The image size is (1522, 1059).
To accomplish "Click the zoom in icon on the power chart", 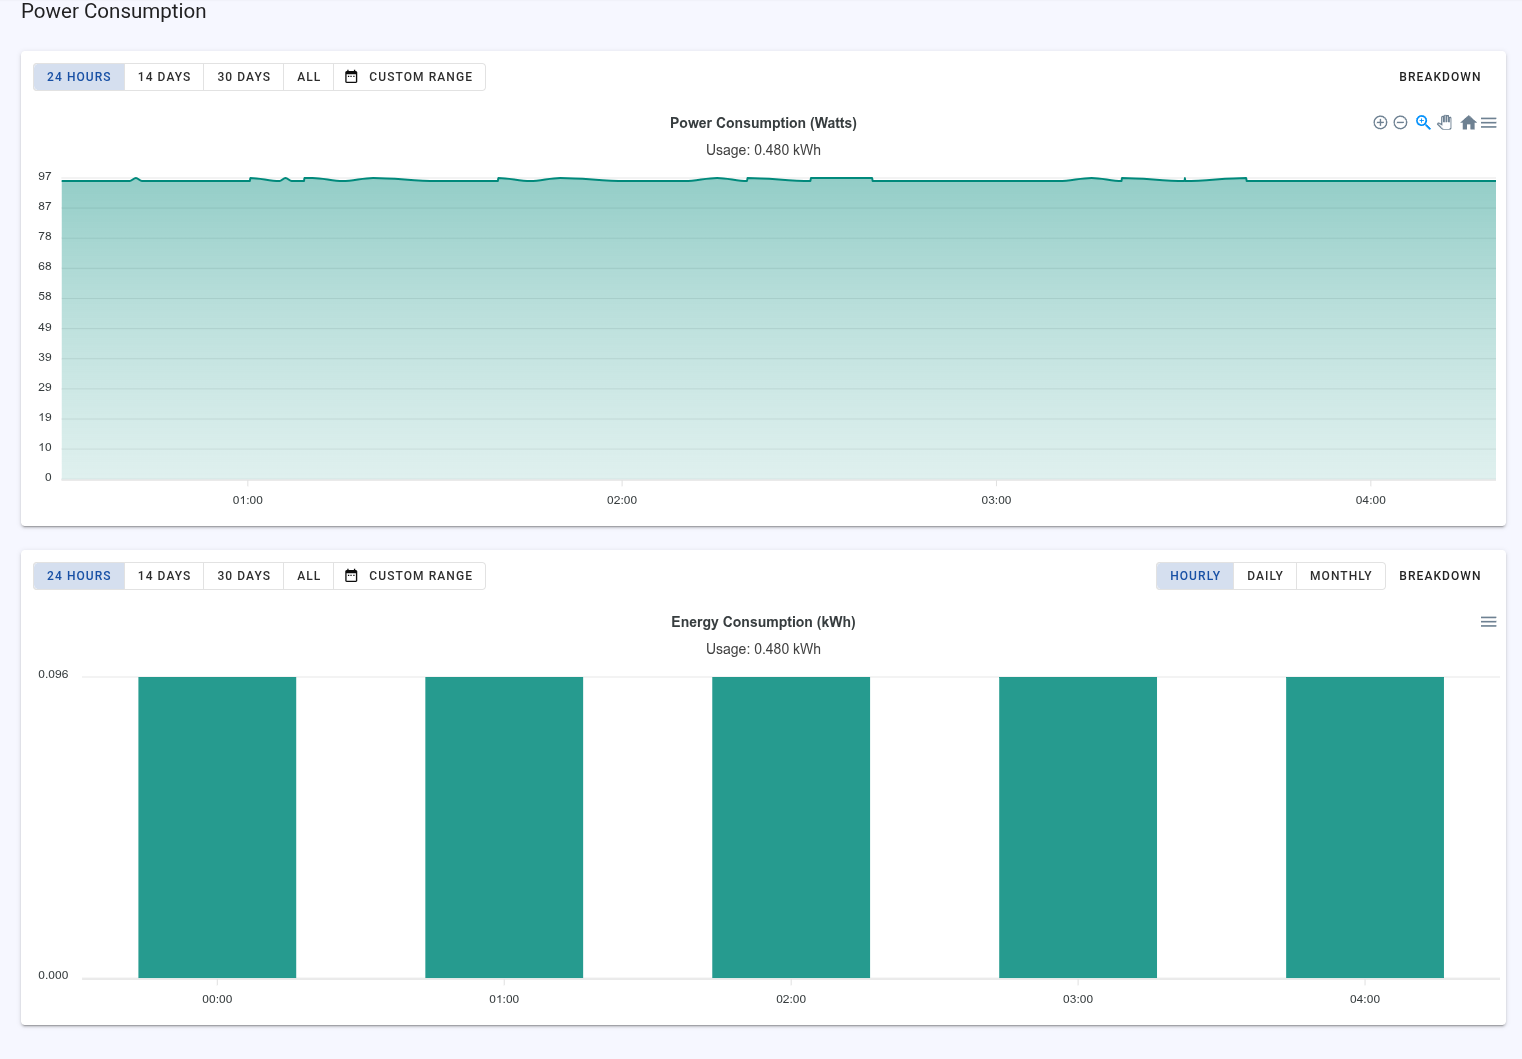I will [1380, 122].
